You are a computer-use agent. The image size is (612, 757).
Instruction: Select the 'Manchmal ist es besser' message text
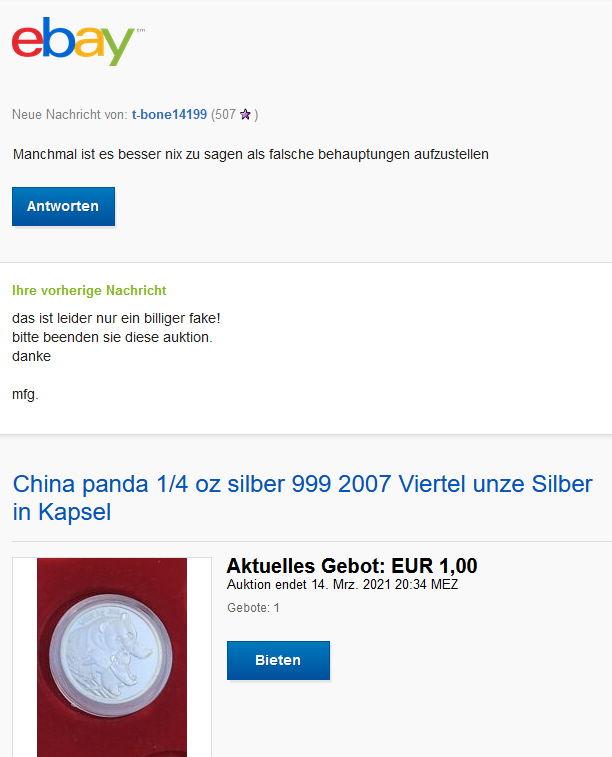pyautogui.click(x=250, y=154)
